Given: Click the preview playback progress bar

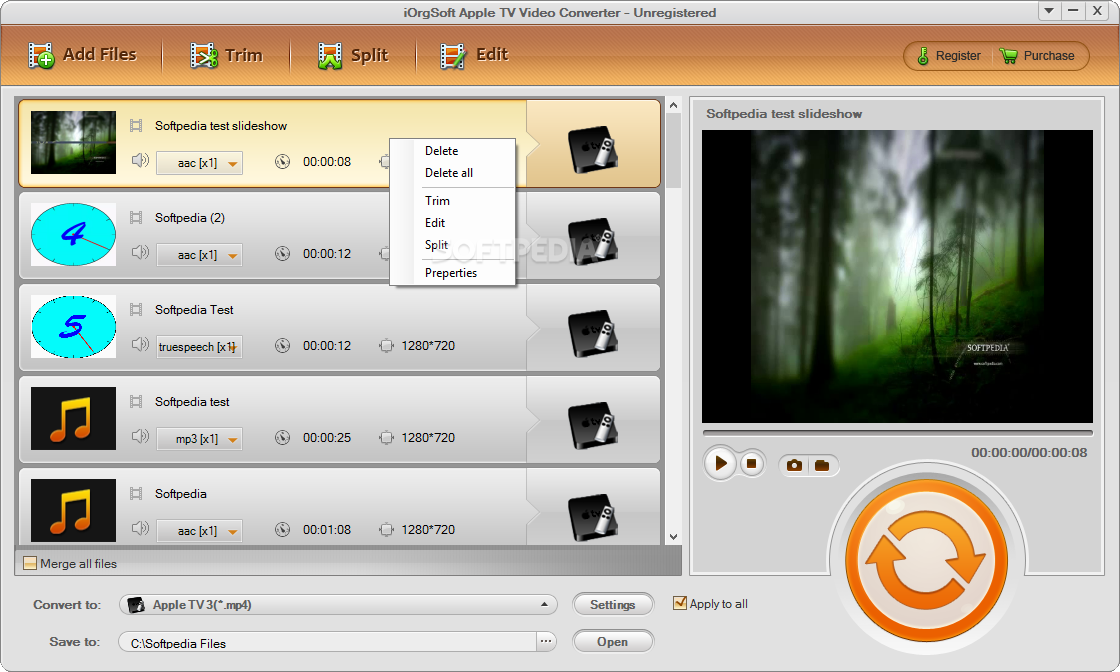Looking at the screenshot, I should point(898,433).
